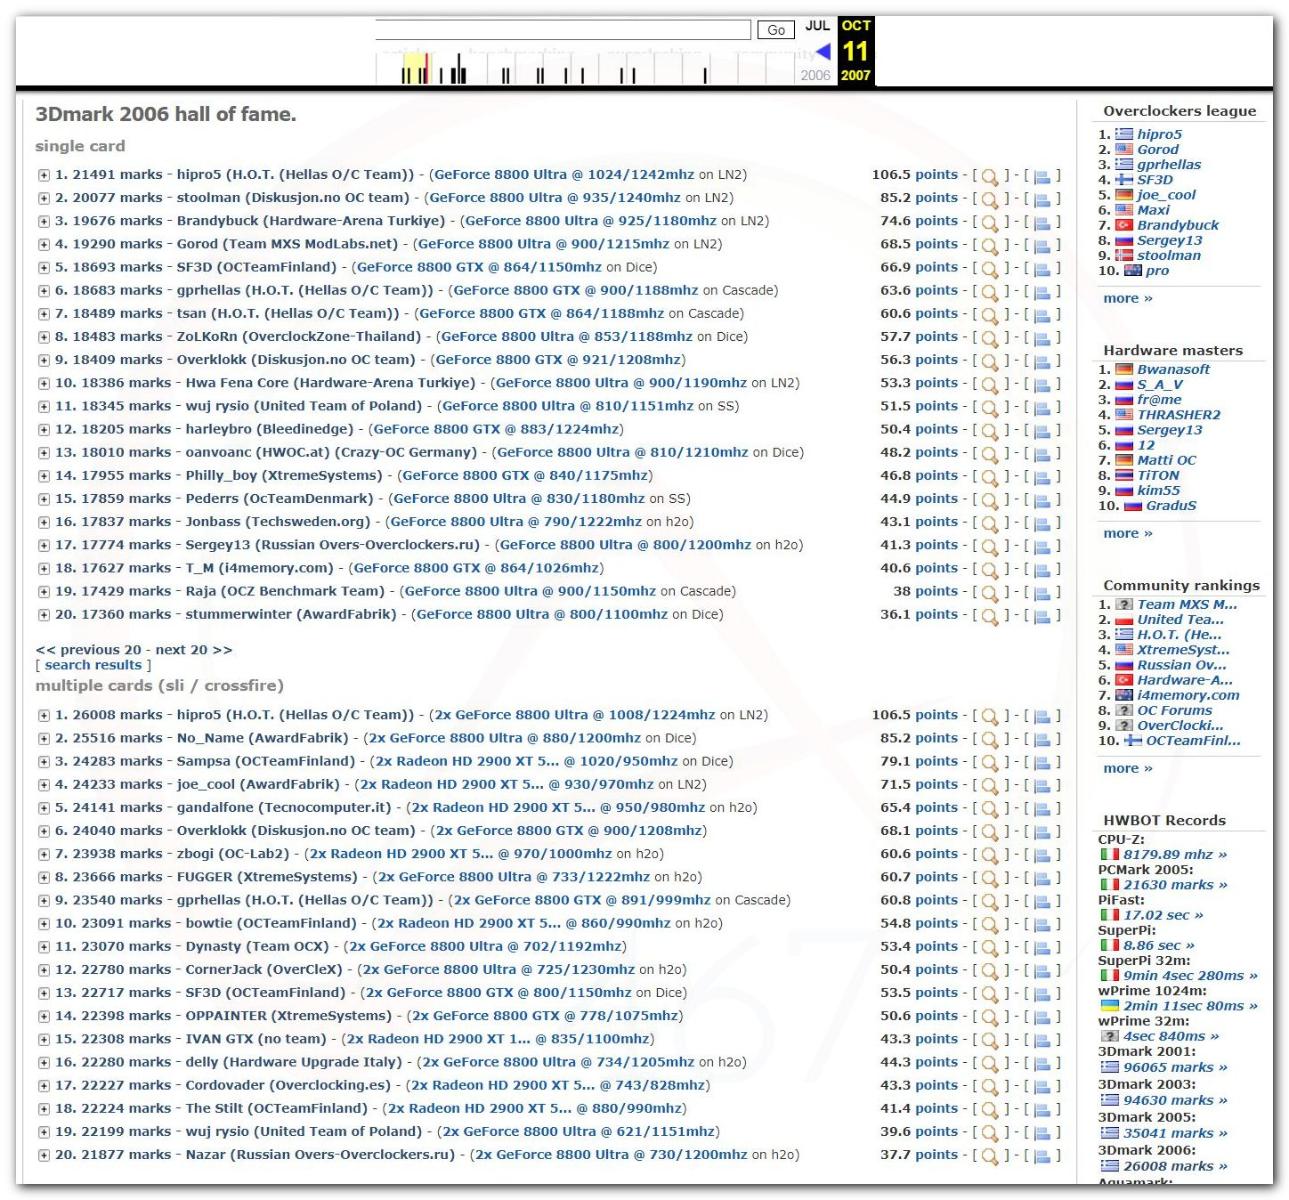The width and height of the screenshot is (1289, 1200).
Task: Expand the 18010 marks oanvoanc row
Action: pyautogui.click(x=44, y=453)
